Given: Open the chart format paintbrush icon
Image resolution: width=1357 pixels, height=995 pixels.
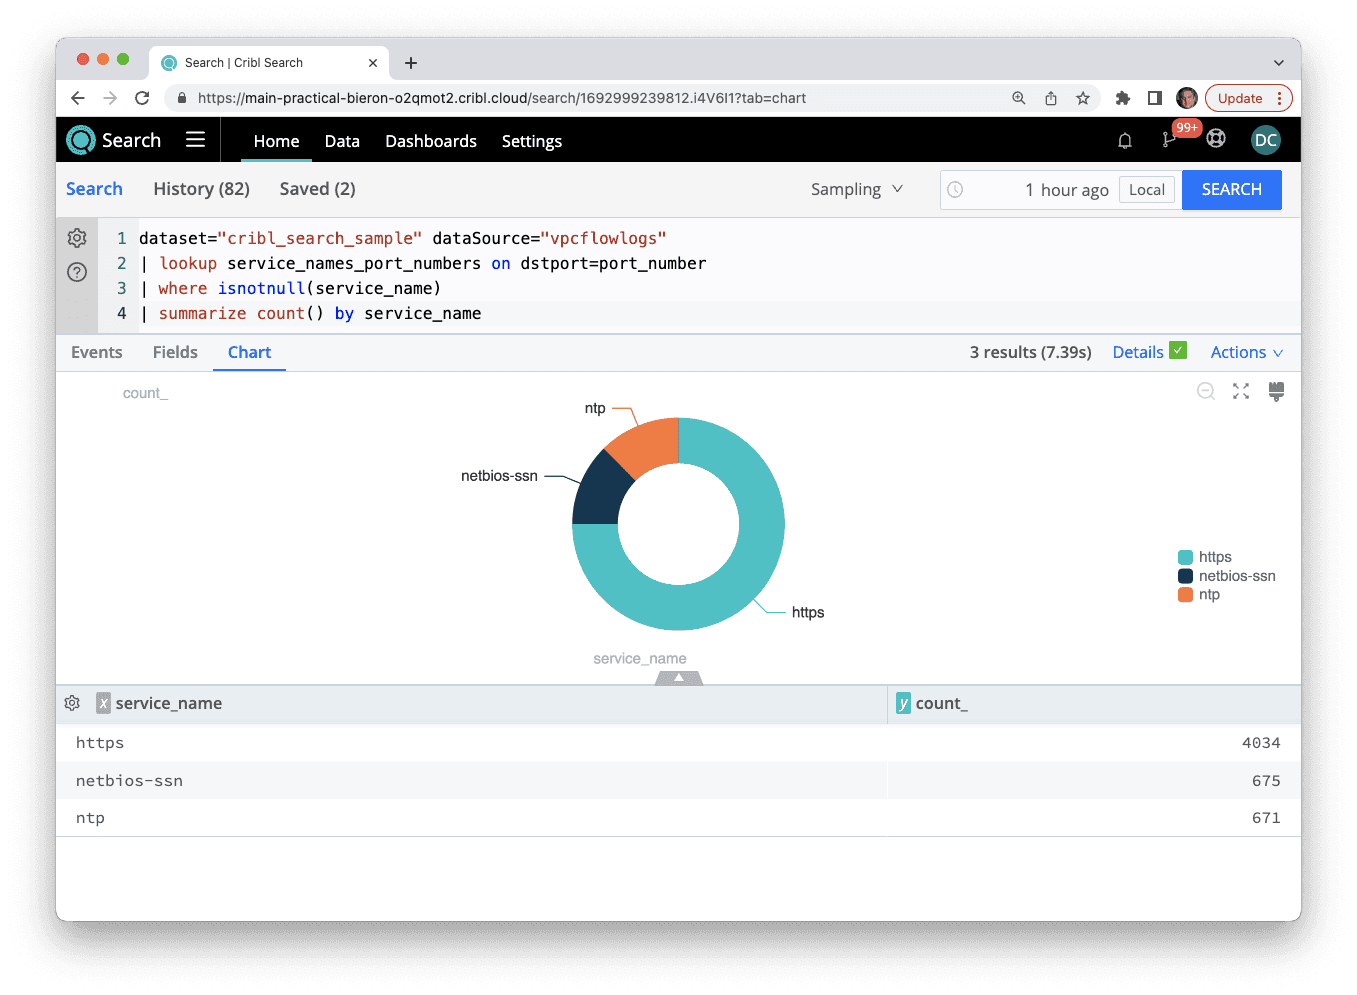Looking at the screenshot, I should coord(1276,391).
